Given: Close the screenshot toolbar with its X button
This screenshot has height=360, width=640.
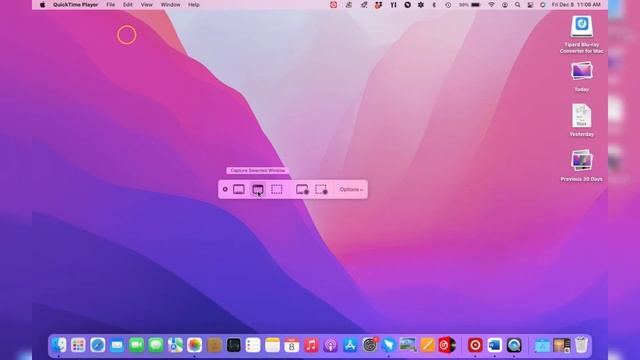Looking at the screenshot, I should (225, 189).
